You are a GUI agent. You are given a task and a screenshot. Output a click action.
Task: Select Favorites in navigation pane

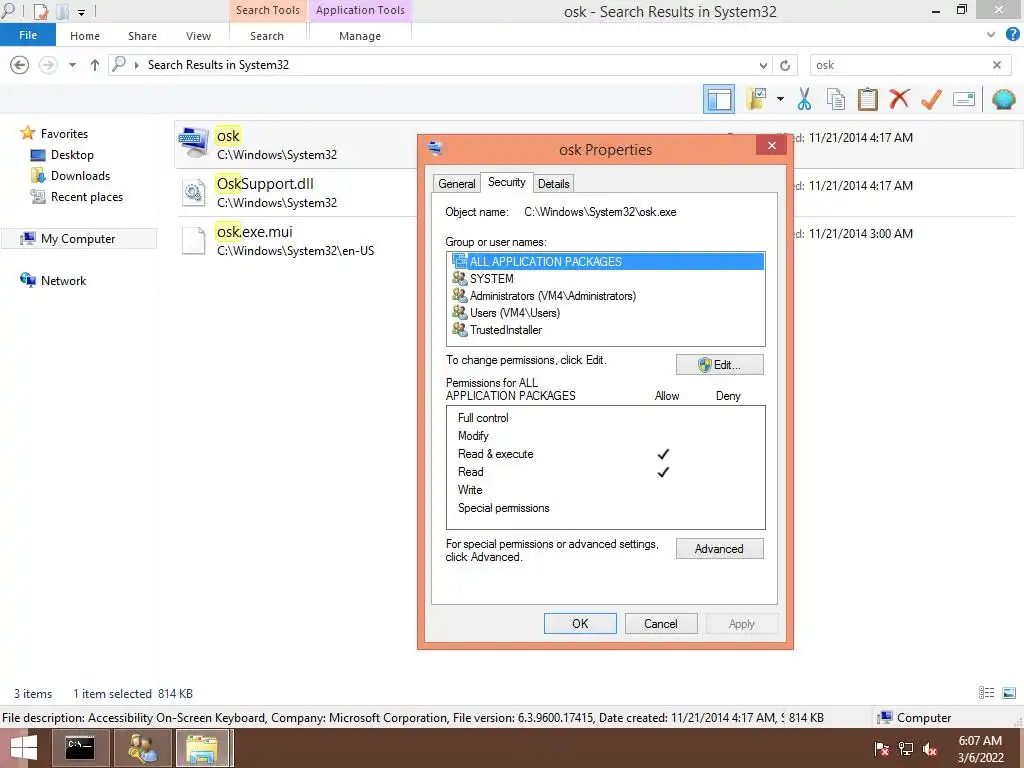[x=64, y=133]
